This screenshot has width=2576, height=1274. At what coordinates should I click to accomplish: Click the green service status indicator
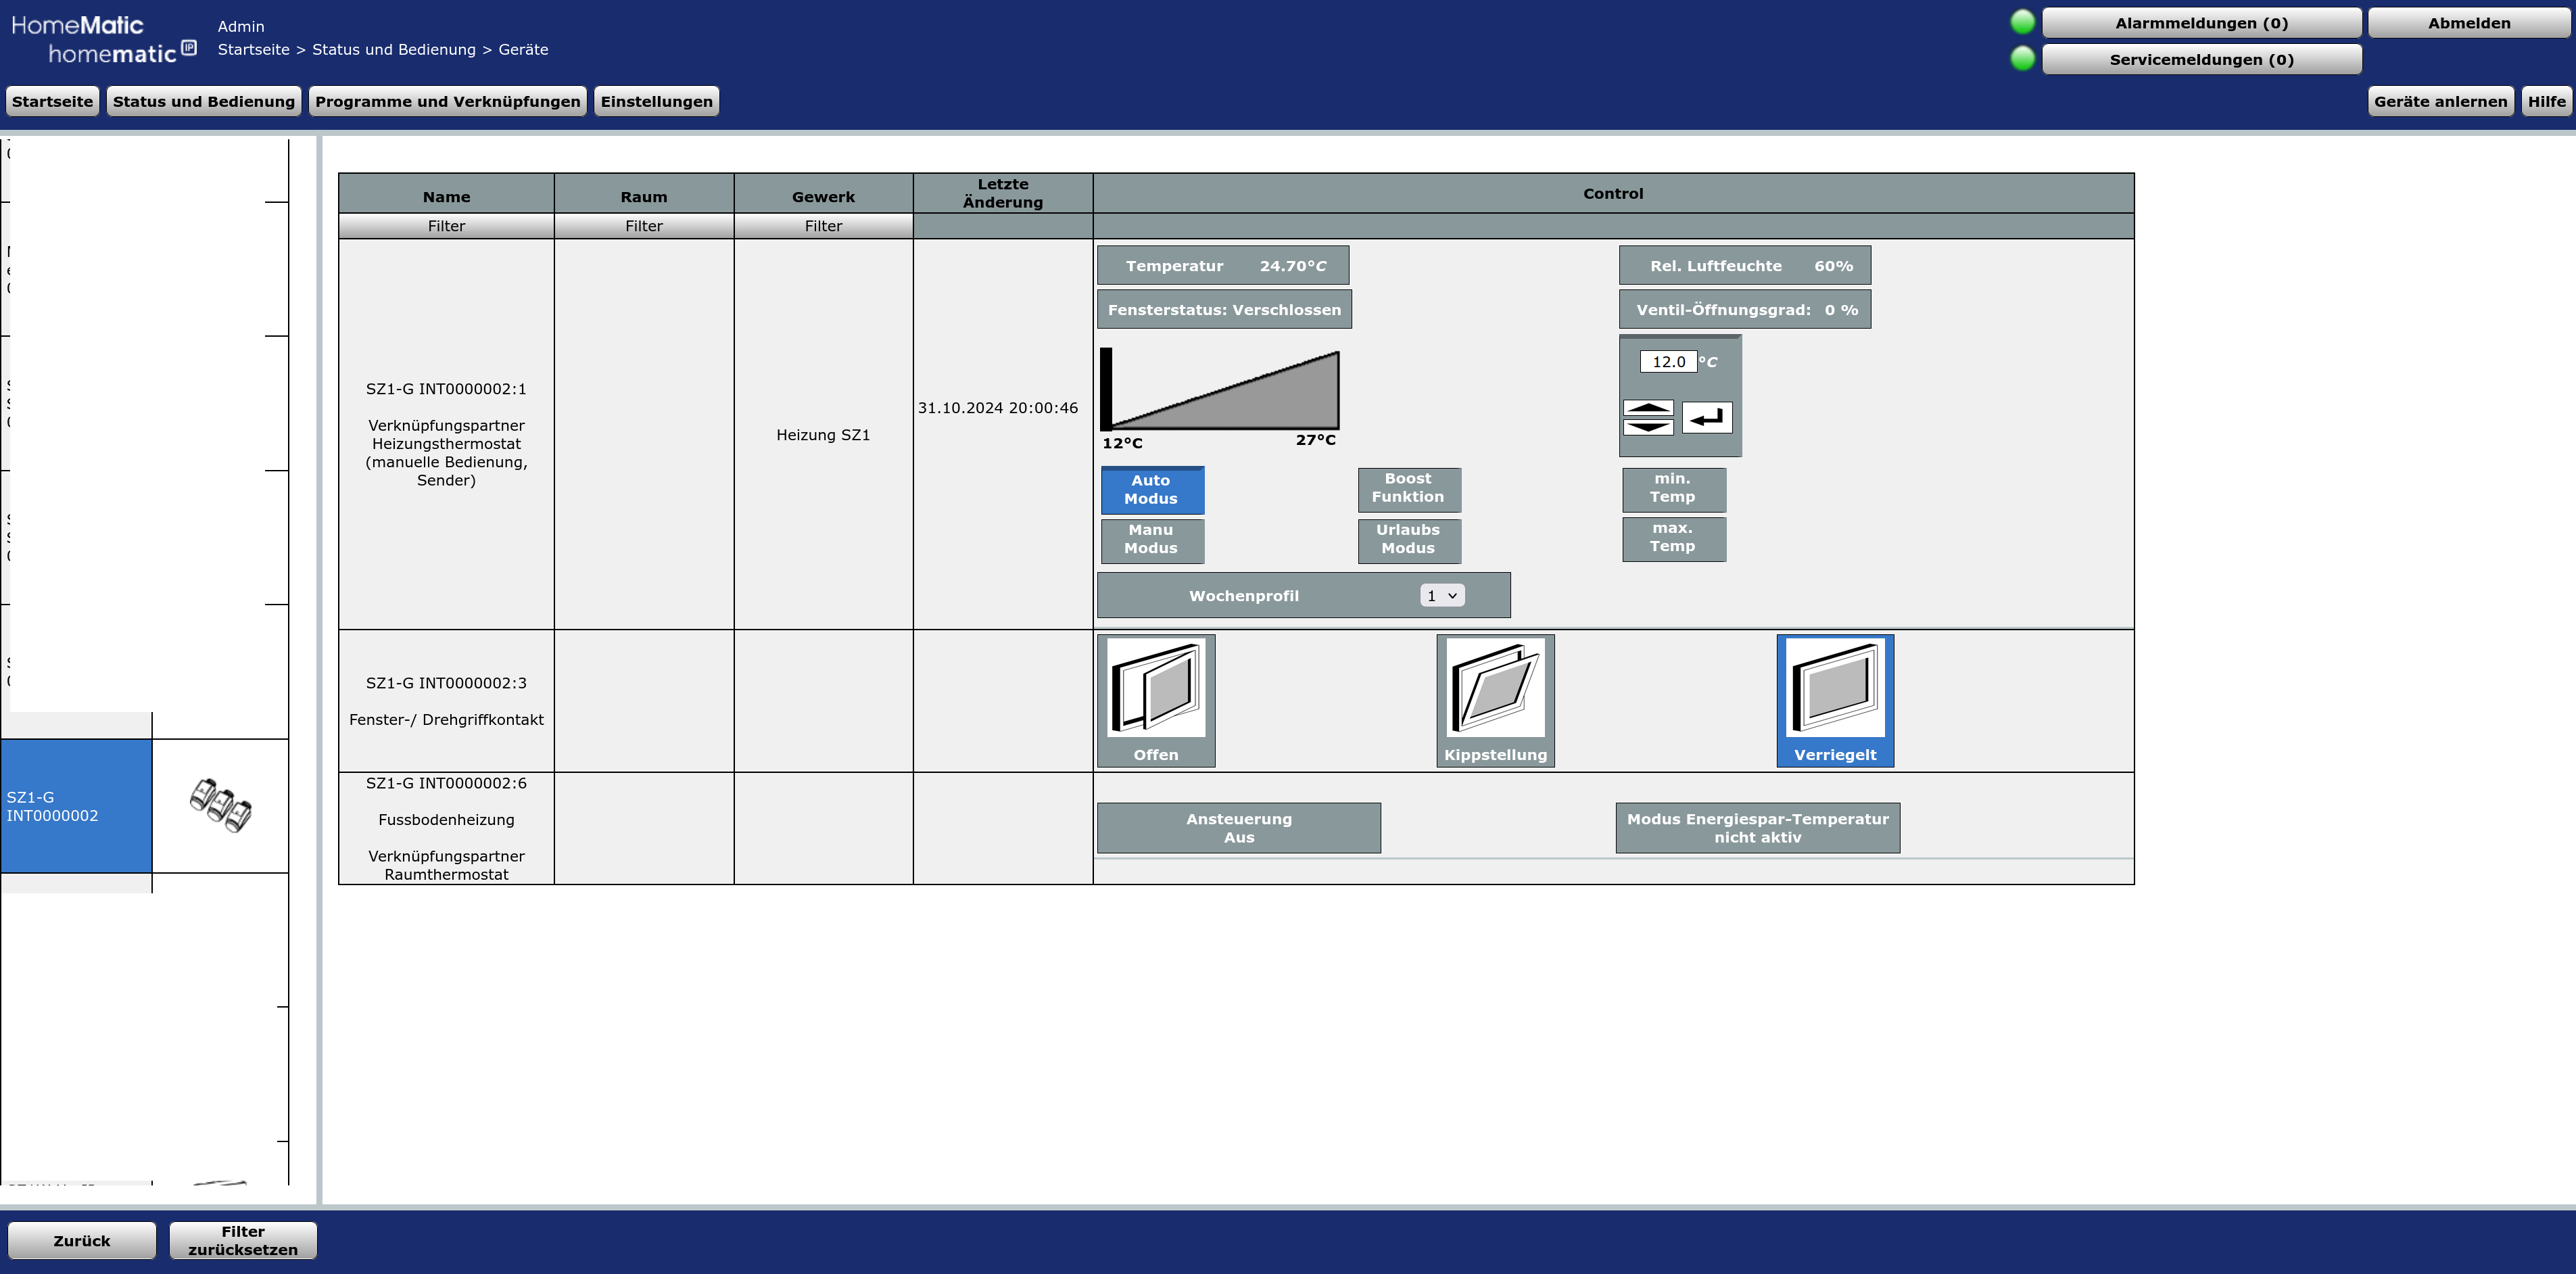2022,59
